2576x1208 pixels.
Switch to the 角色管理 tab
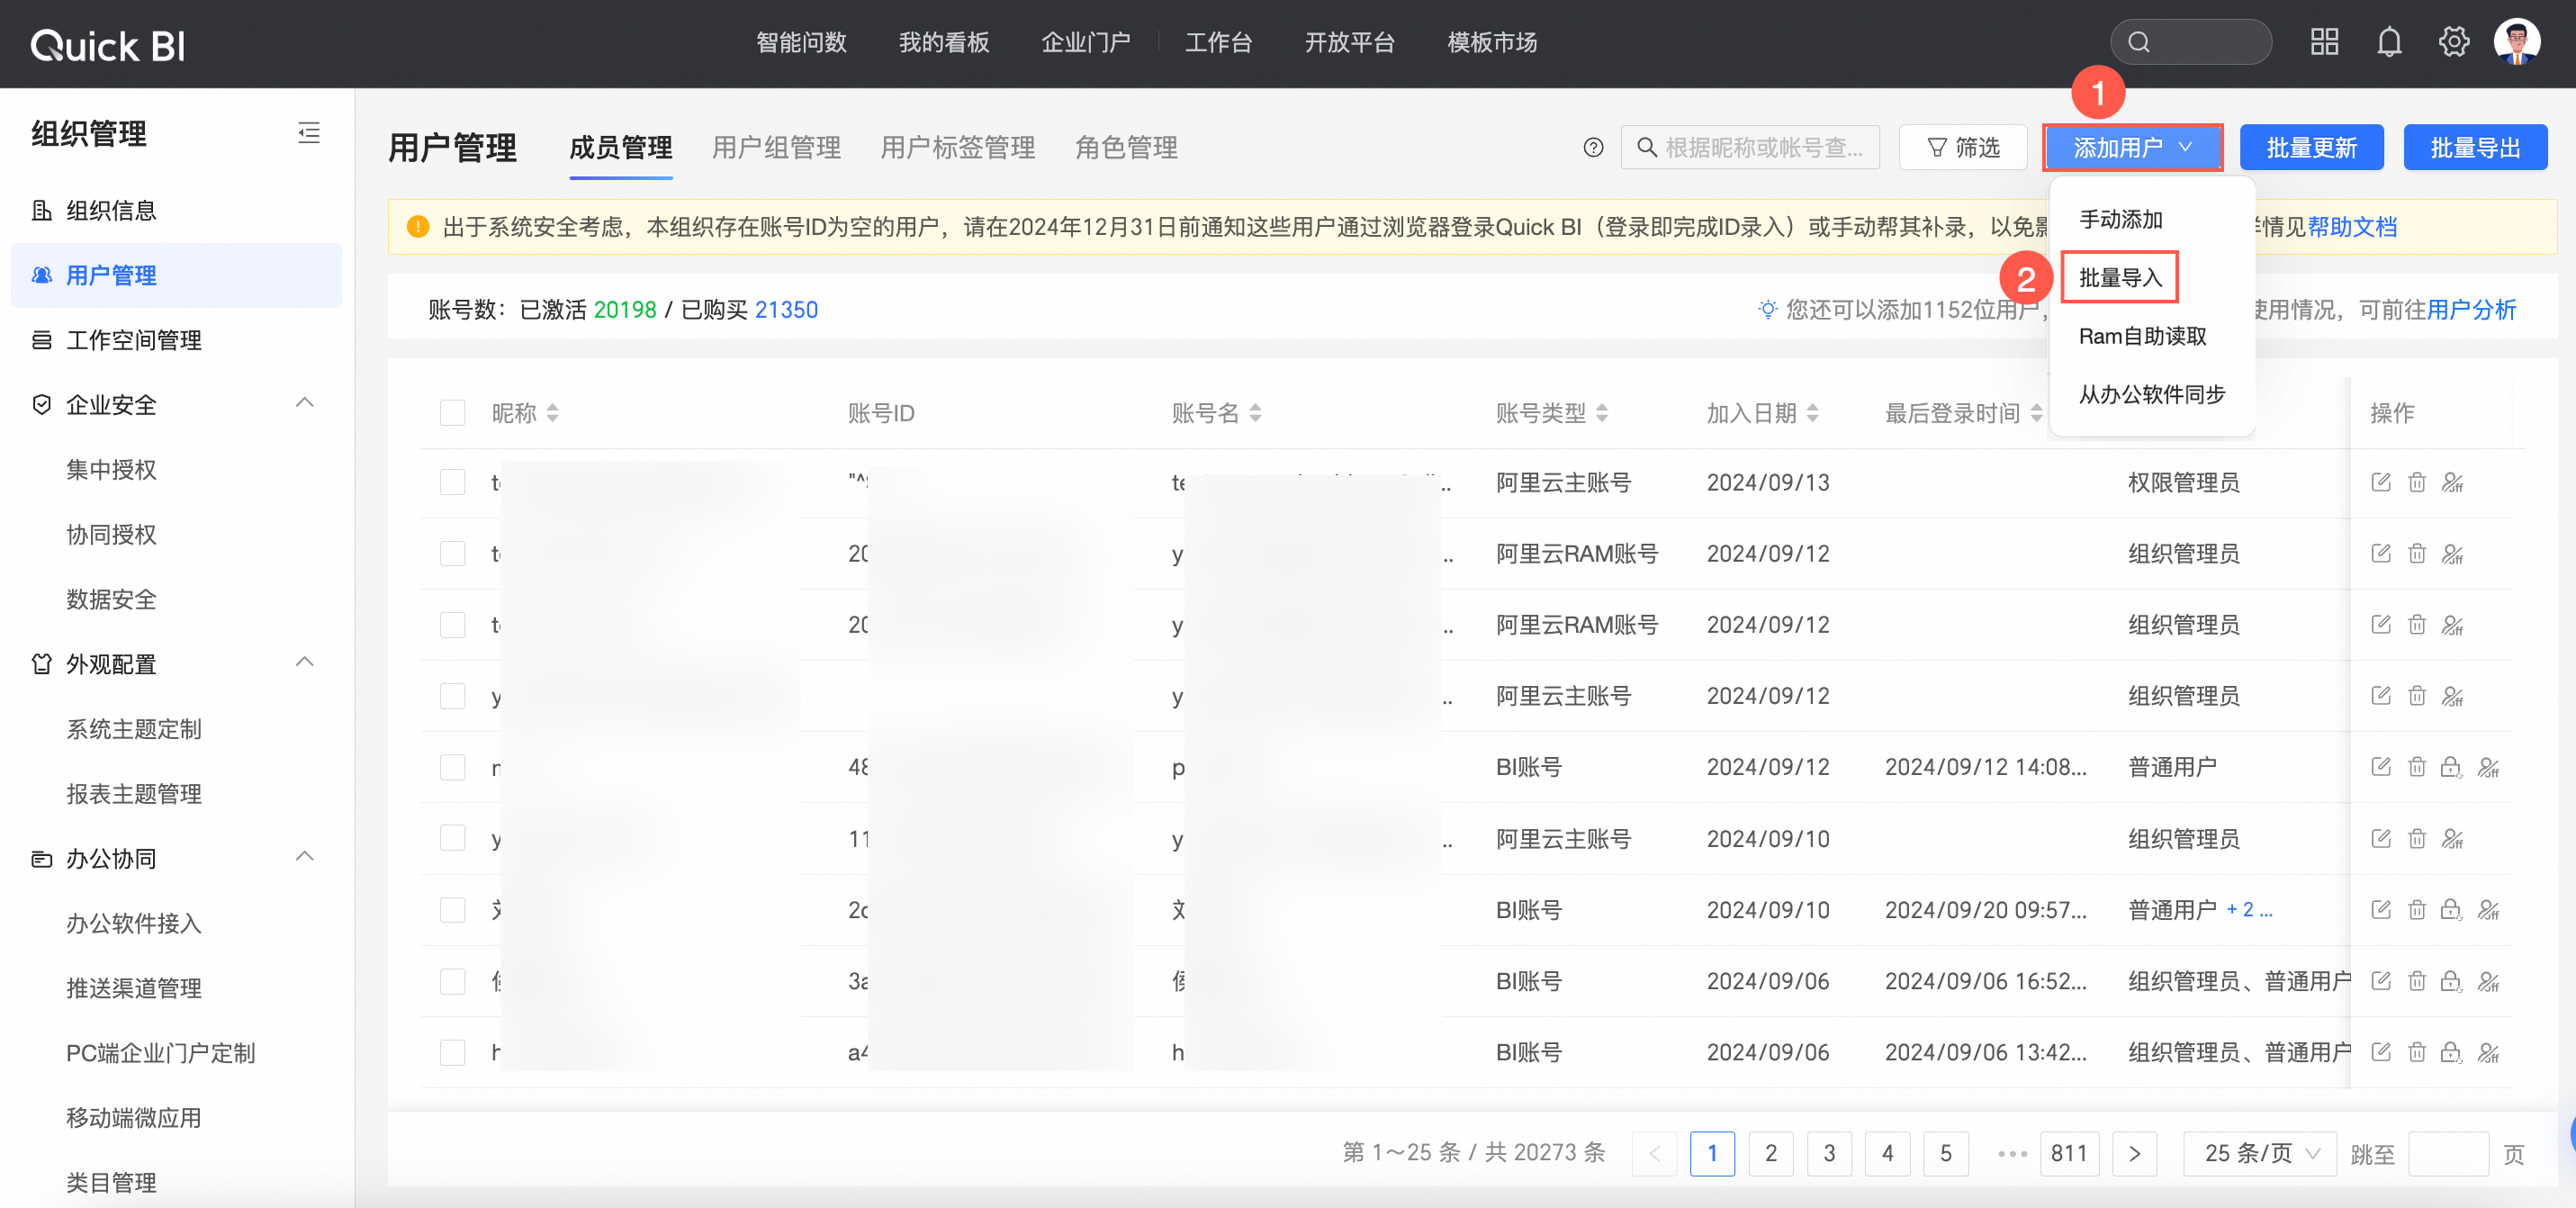1126,148
